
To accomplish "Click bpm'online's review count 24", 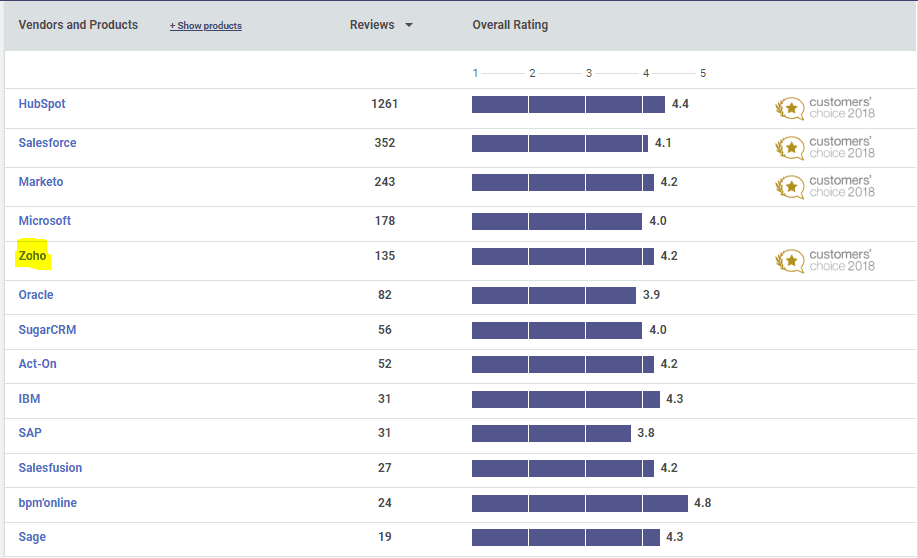I will pos(385,503).
